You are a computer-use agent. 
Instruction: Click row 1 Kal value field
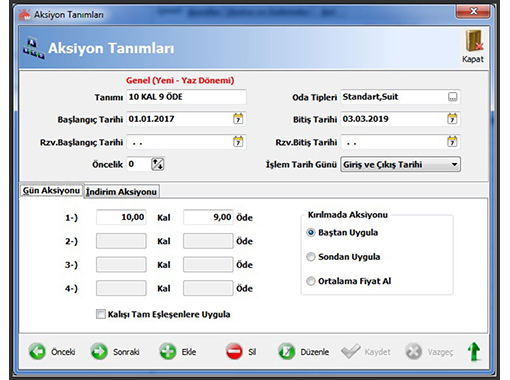121,217
